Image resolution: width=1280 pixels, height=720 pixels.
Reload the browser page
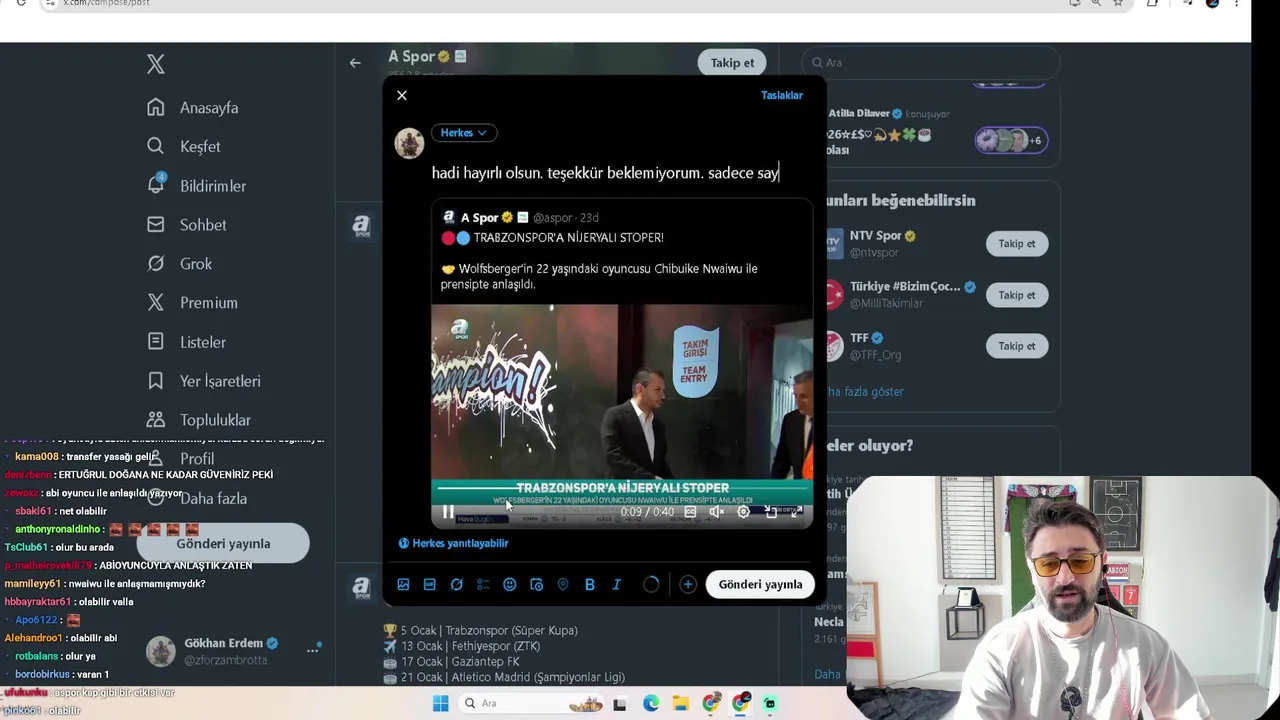click(x=21, y=3)
